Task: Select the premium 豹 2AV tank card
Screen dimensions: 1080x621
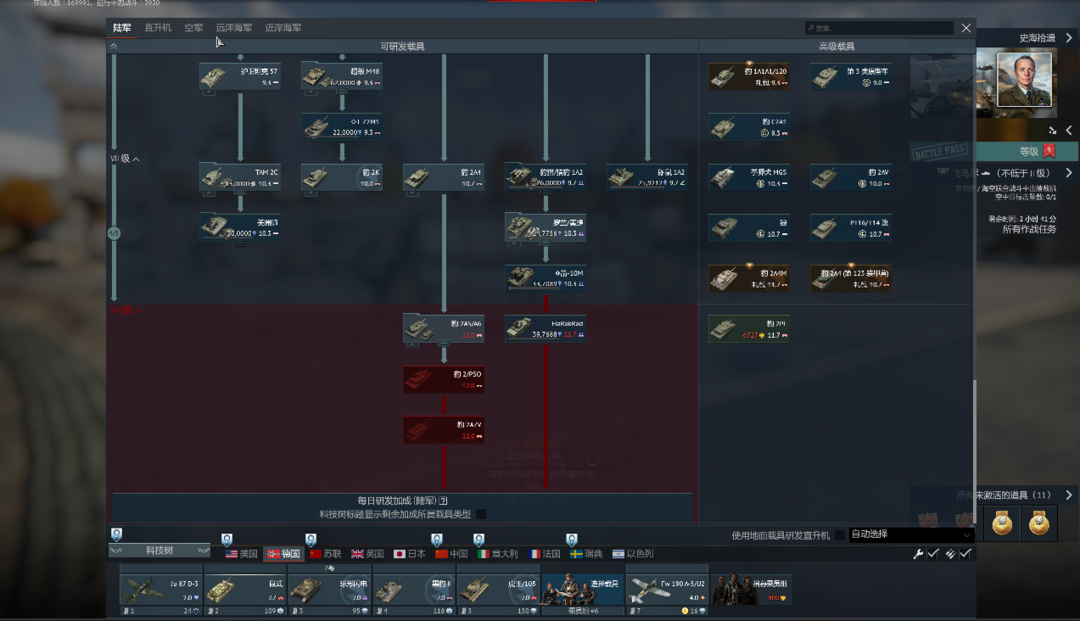Action: coord(851,177)
